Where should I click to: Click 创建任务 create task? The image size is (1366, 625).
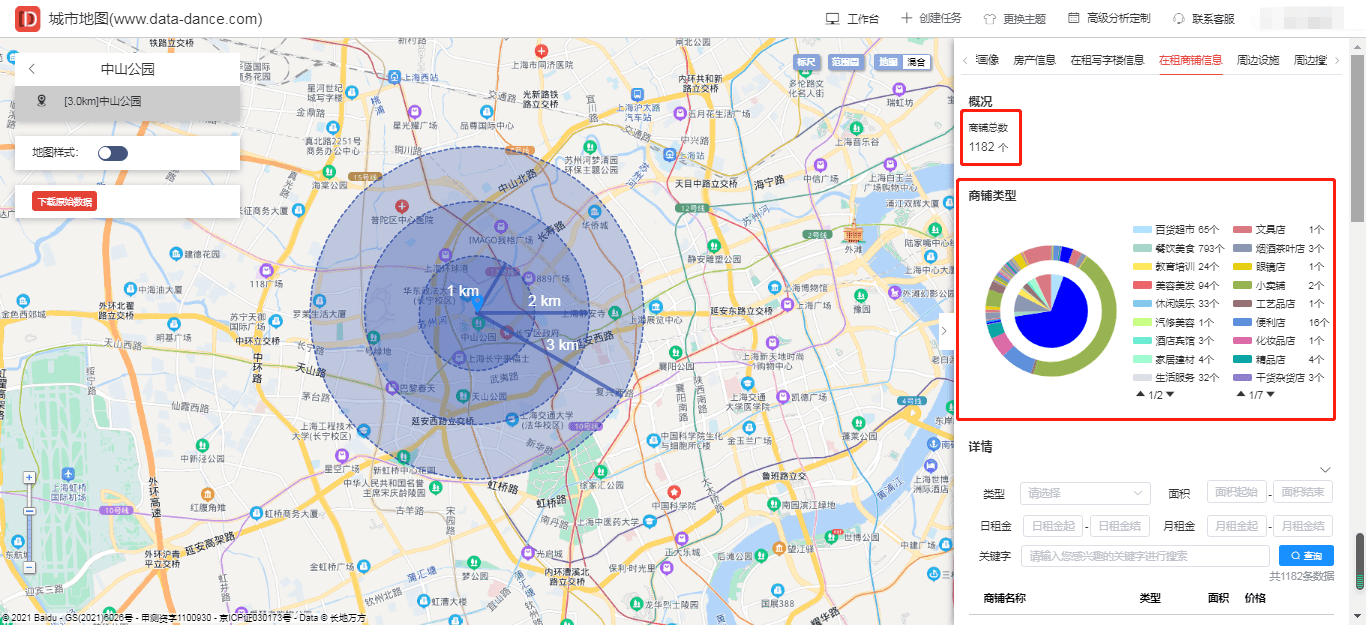coord(931,19)
